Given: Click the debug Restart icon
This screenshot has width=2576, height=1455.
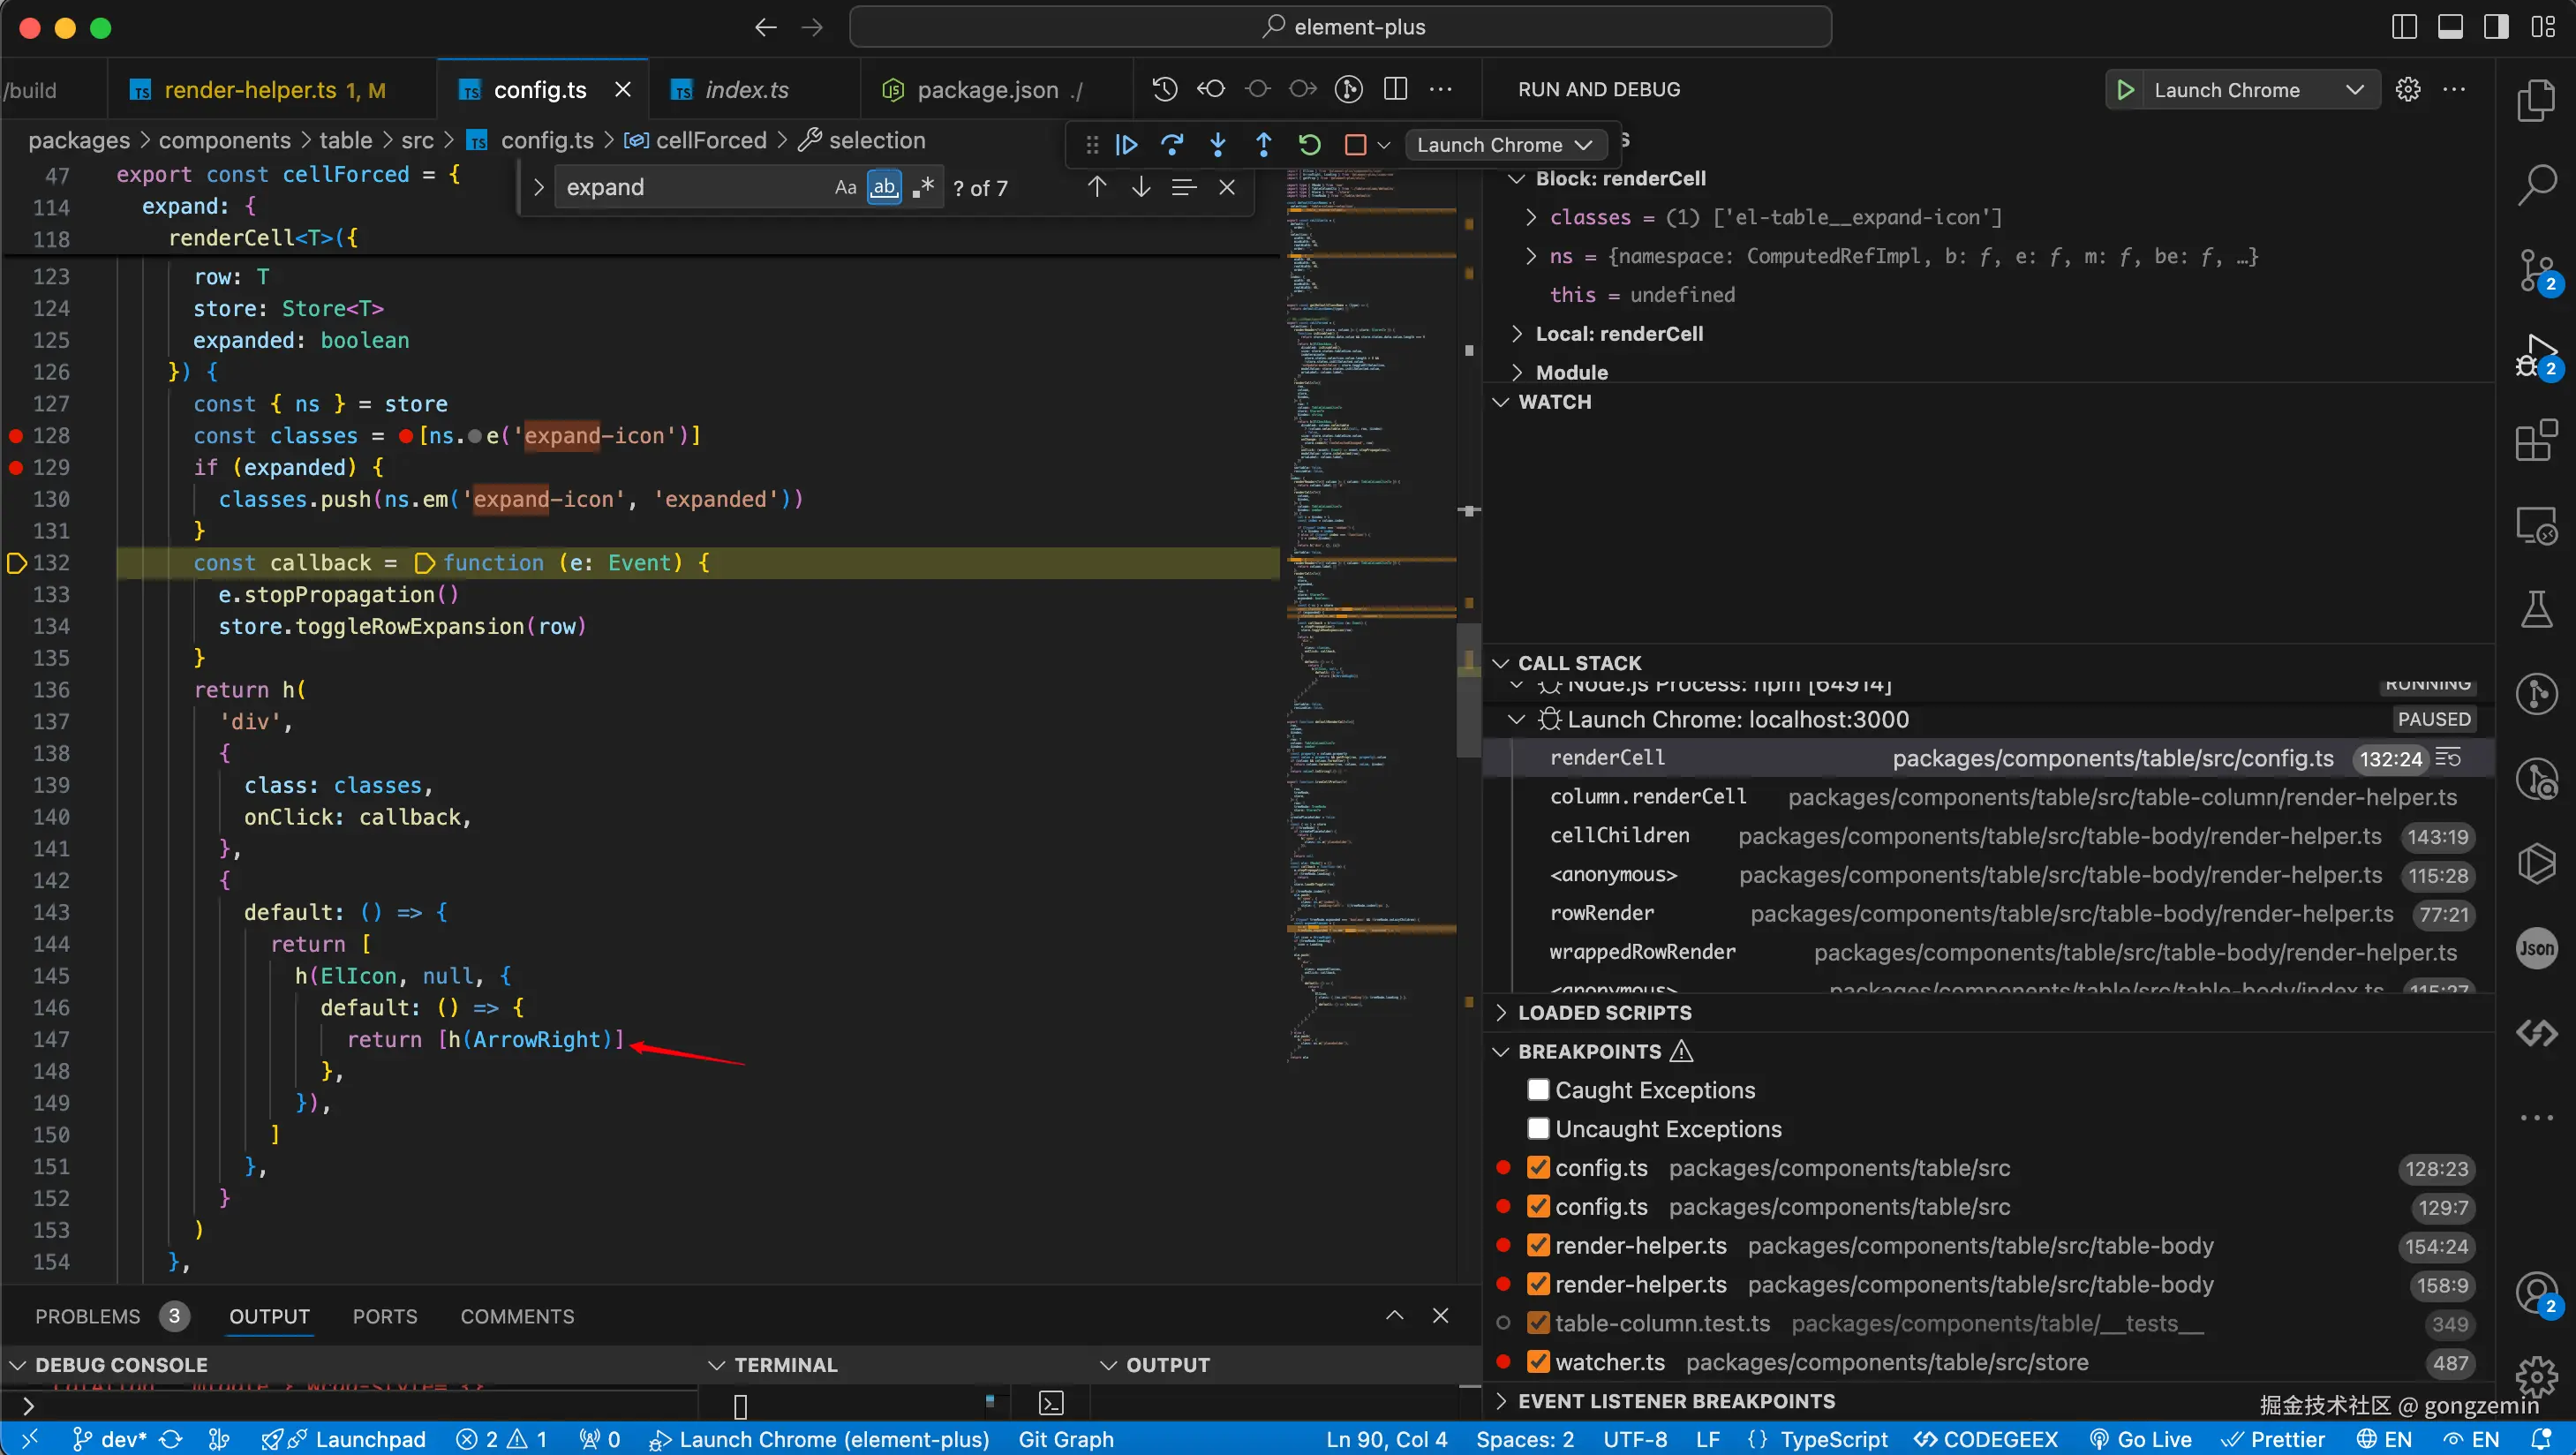Looking at the screenshot, I should click(1309, 145).
